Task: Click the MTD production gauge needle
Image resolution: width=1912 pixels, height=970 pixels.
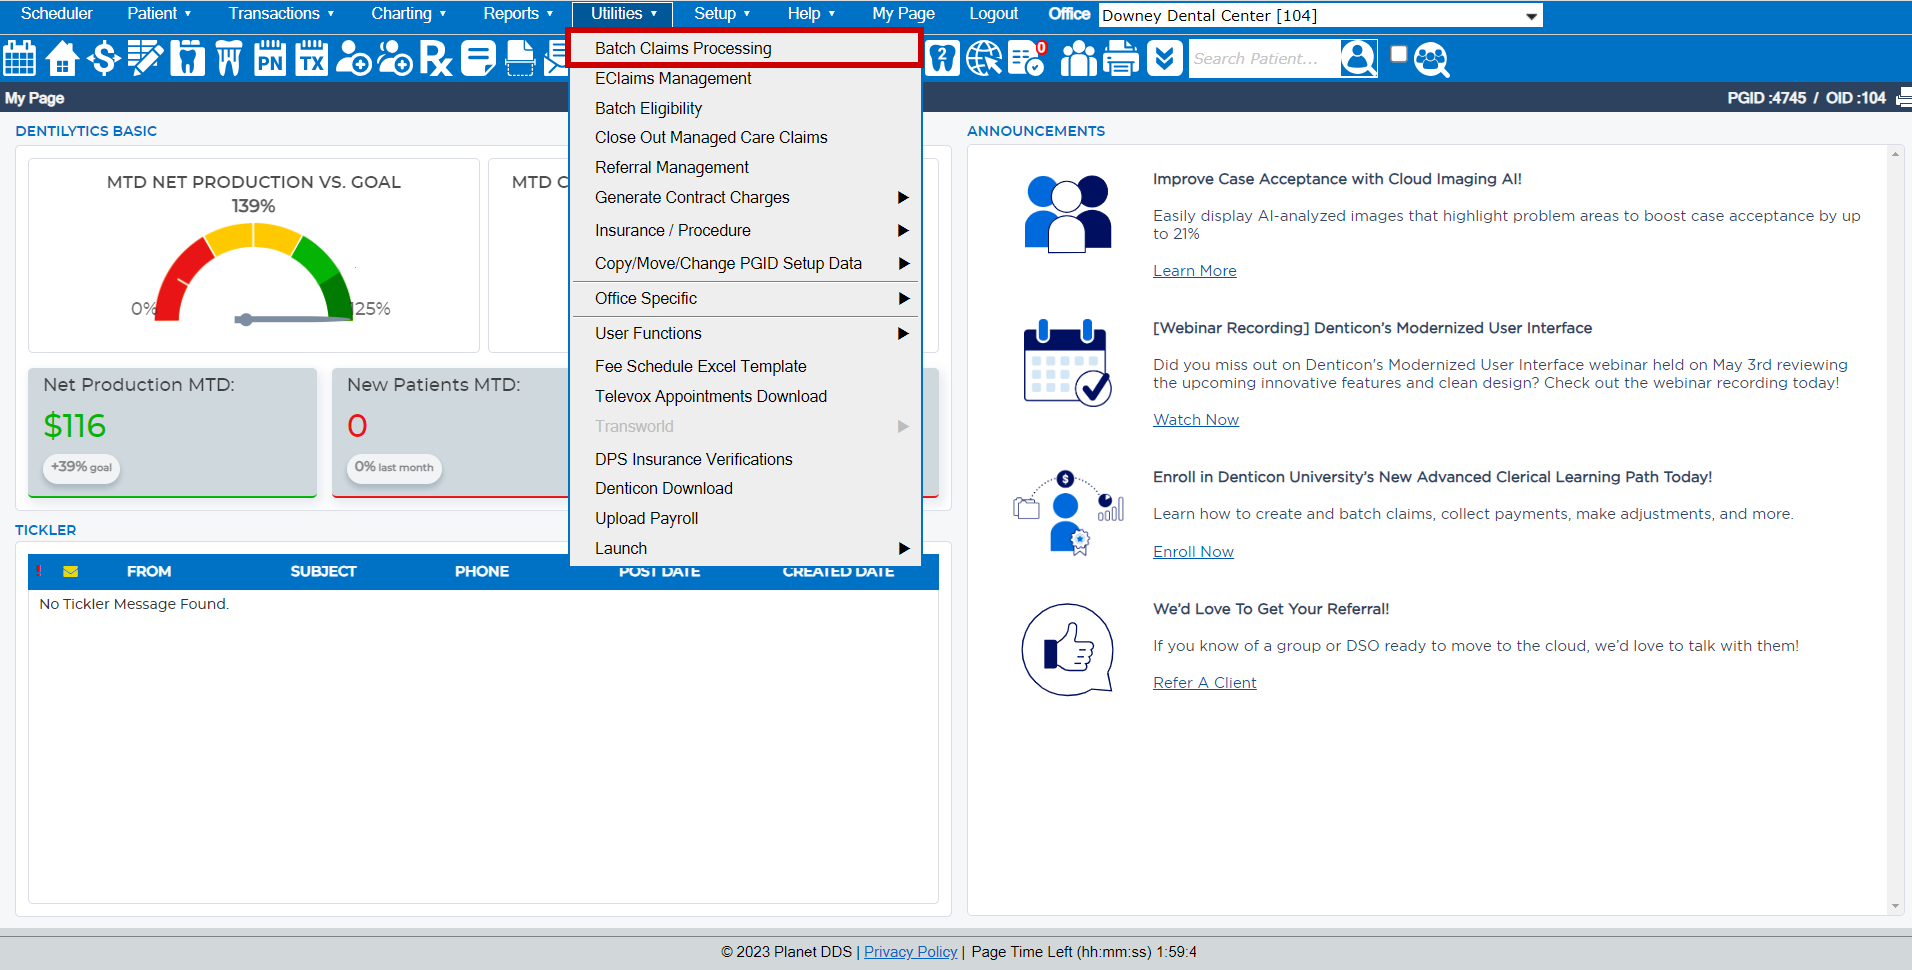Action: (x=245, y=319)
